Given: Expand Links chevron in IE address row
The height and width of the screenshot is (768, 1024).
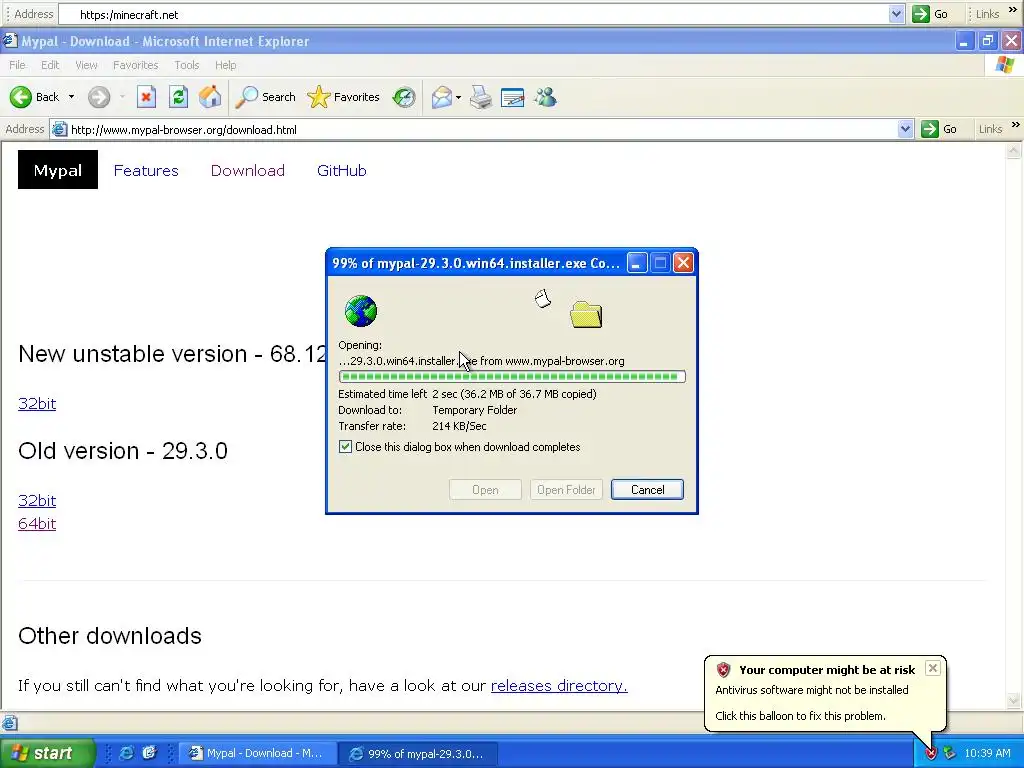Looking at the screenshot, I should coord(1015,125).
